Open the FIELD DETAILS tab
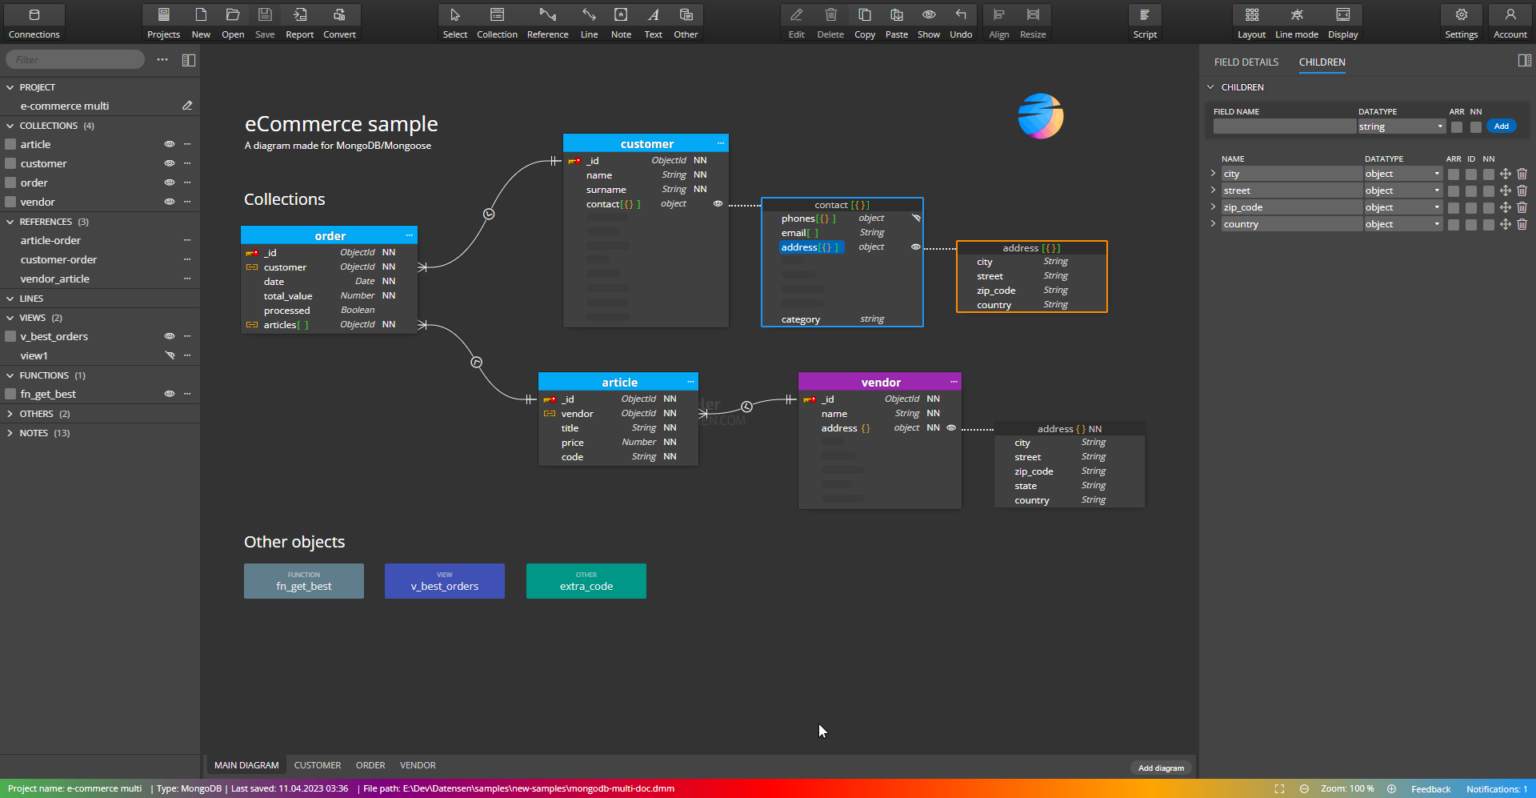 click(x=1246, y=62)
